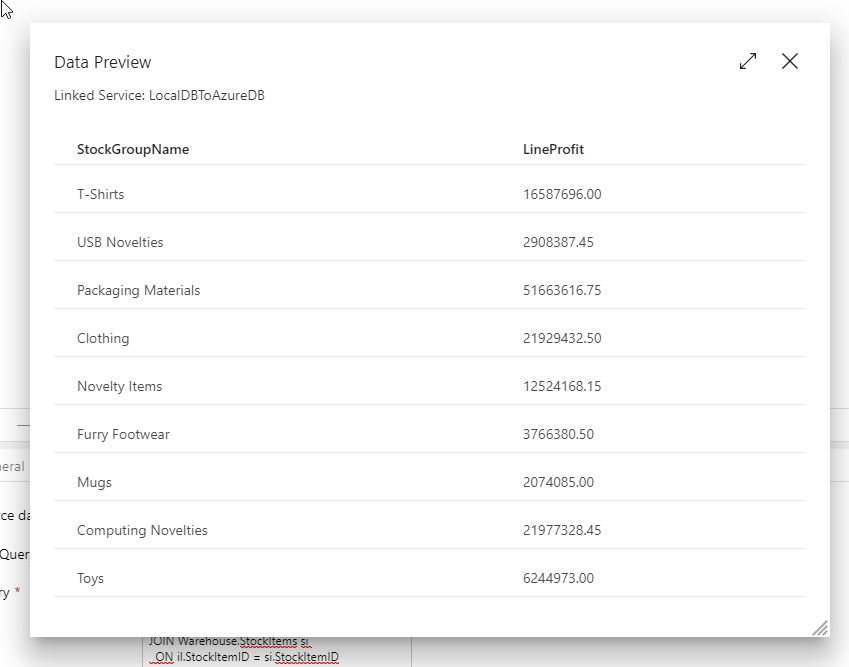Screen dimensions: 849x667
Task: Select the Computing Novelties cell
Action: click(x=142, y=530)
